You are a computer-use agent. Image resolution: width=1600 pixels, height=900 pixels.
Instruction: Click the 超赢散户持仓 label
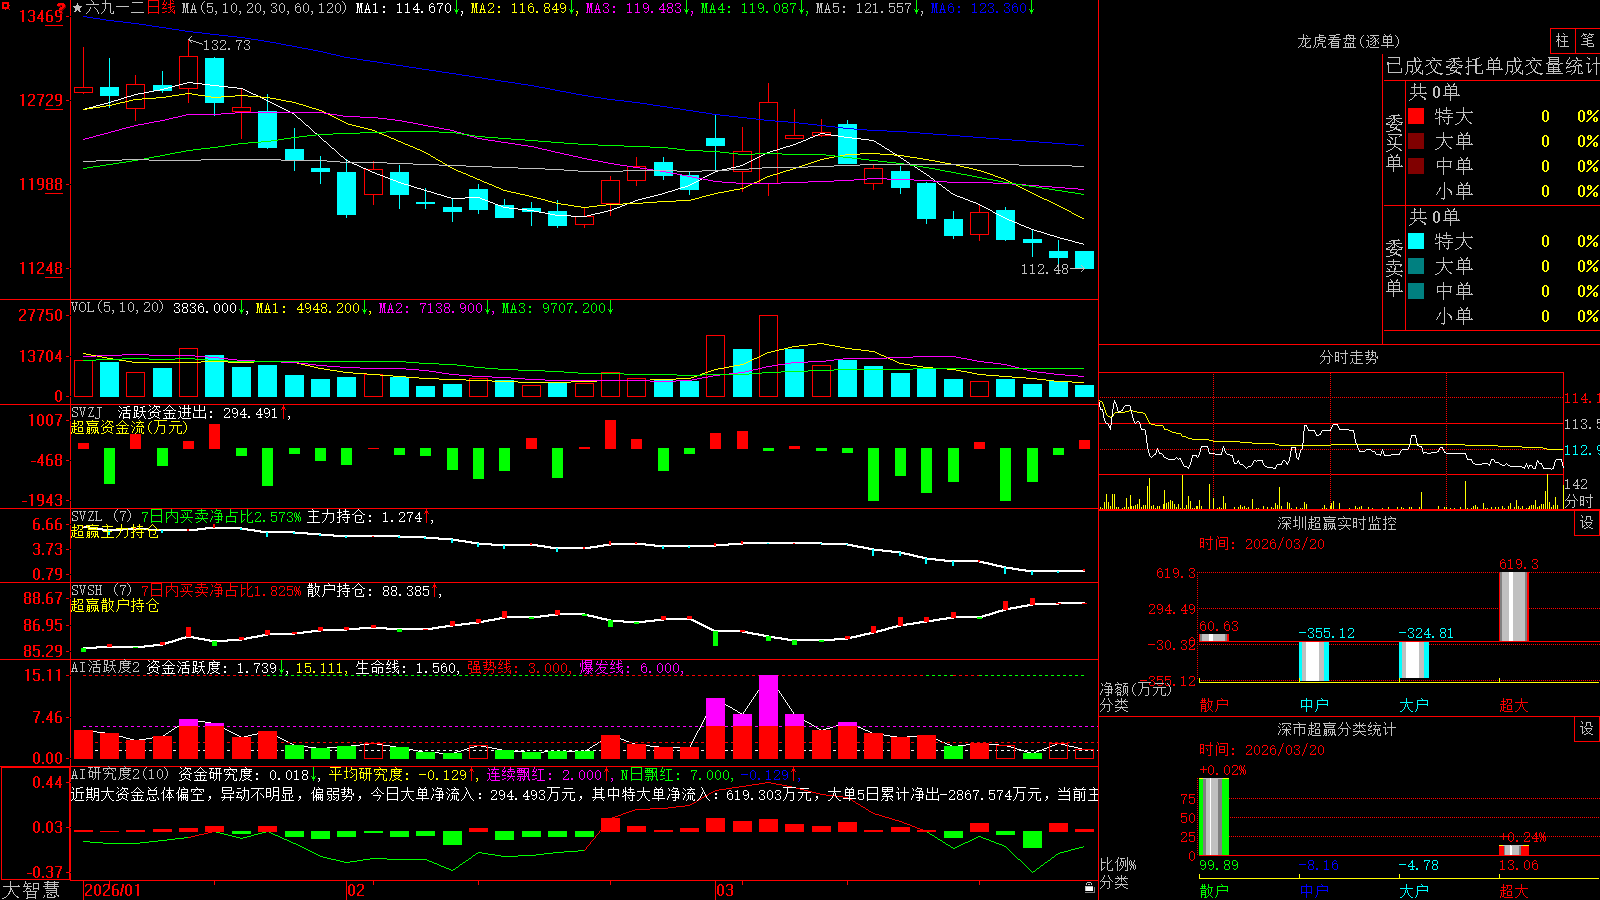[x=115, y=605]
